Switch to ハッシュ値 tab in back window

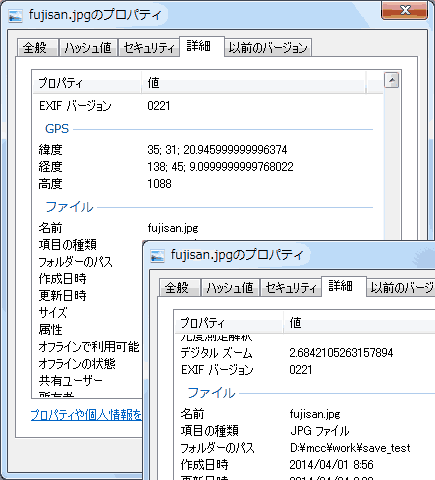88,48
